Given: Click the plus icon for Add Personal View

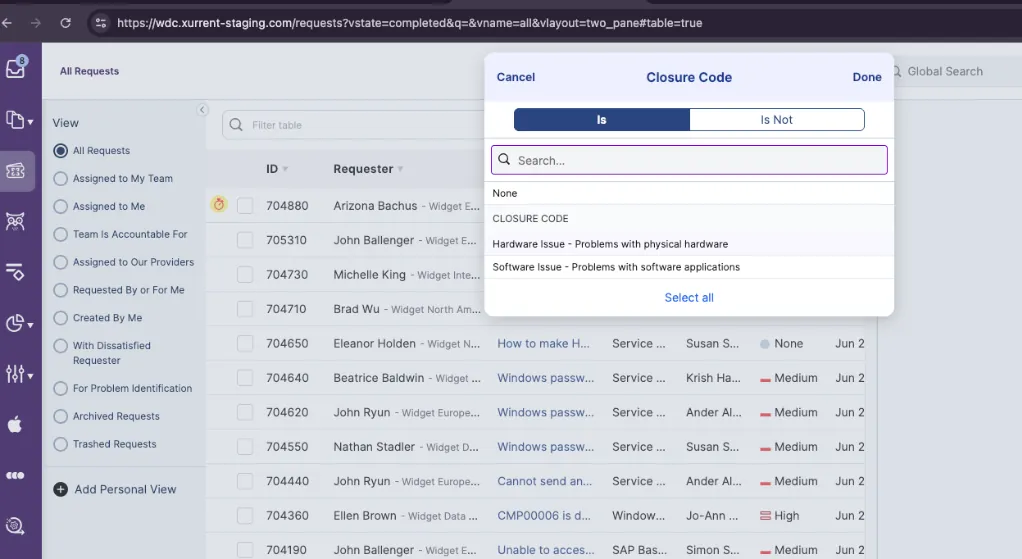Looking at the screenshot, I should (x=61, y=489).
